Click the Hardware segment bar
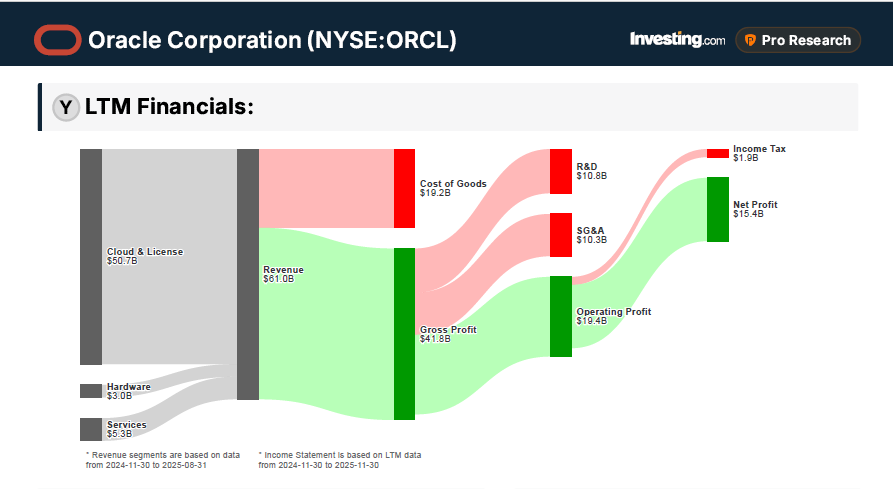The image size is (893, 489). (x=91, y=391)
